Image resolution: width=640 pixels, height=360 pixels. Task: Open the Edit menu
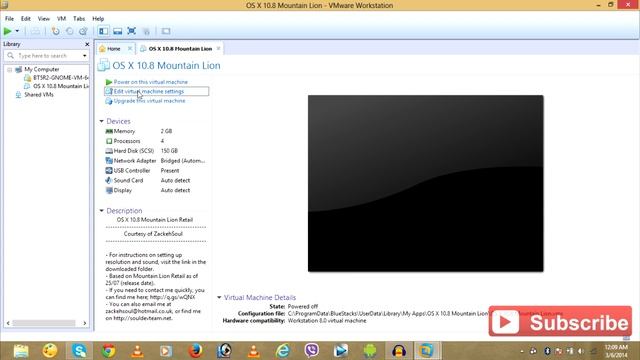[26, 19]
